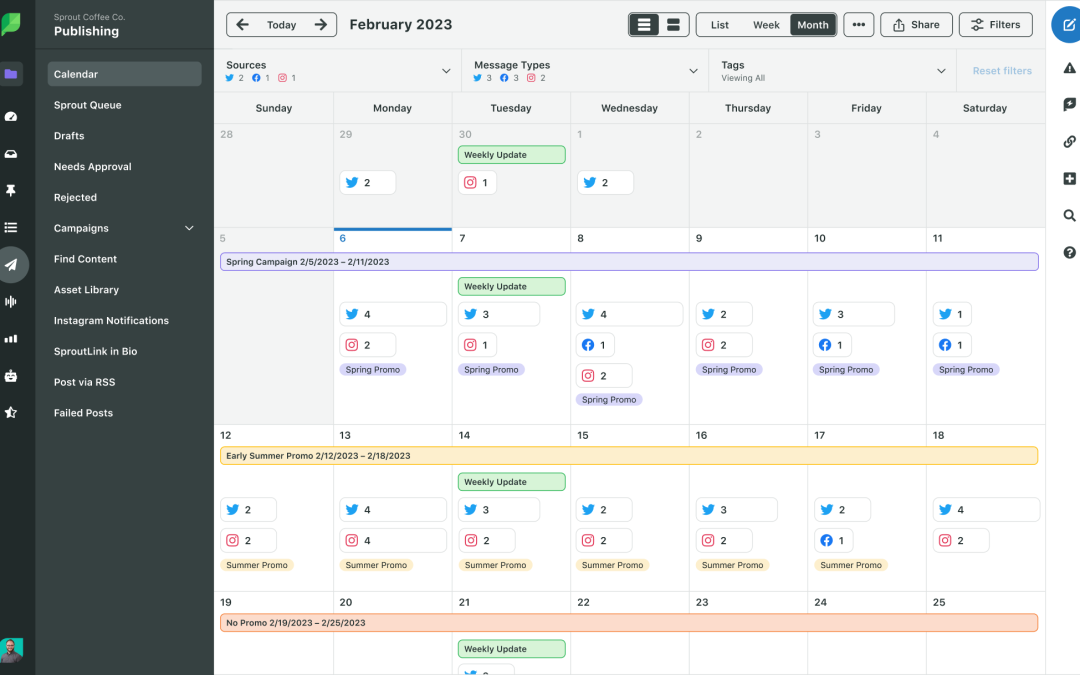Open the help question mark icon
The image size is (1080, 675).
[1069, 253]
